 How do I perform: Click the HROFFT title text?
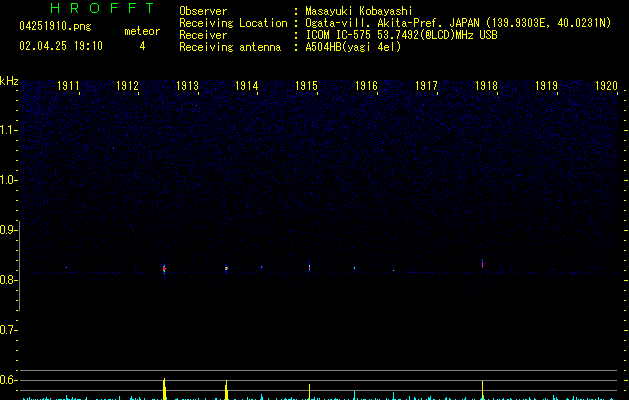102,8
